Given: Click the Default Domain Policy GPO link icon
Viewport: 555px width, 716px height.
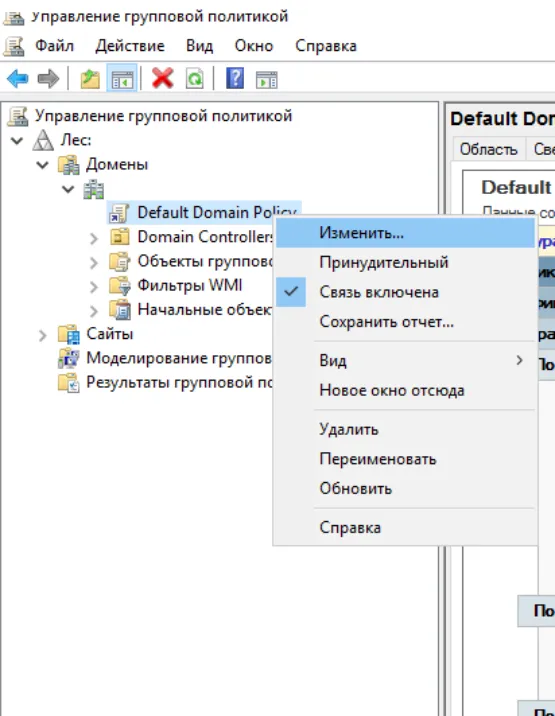Looking at the screenshot, I should click(x=119, y=213).
